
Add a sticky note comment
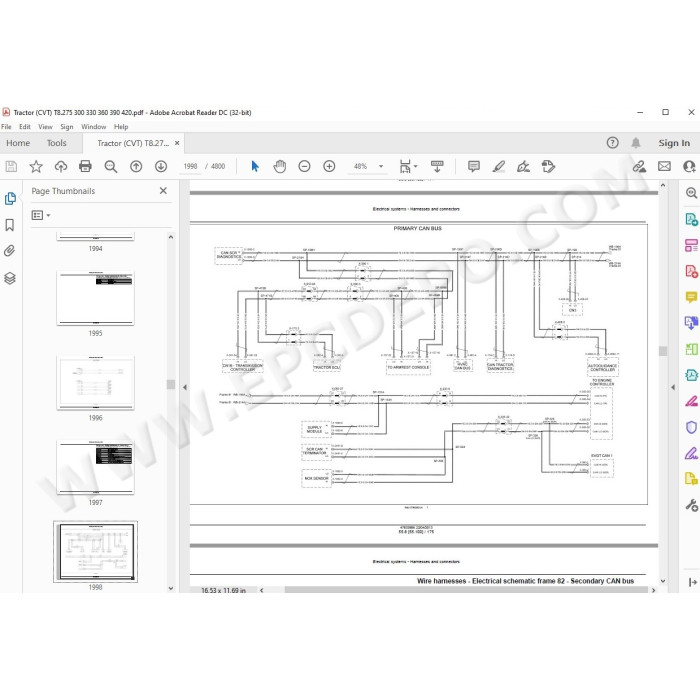474,167
